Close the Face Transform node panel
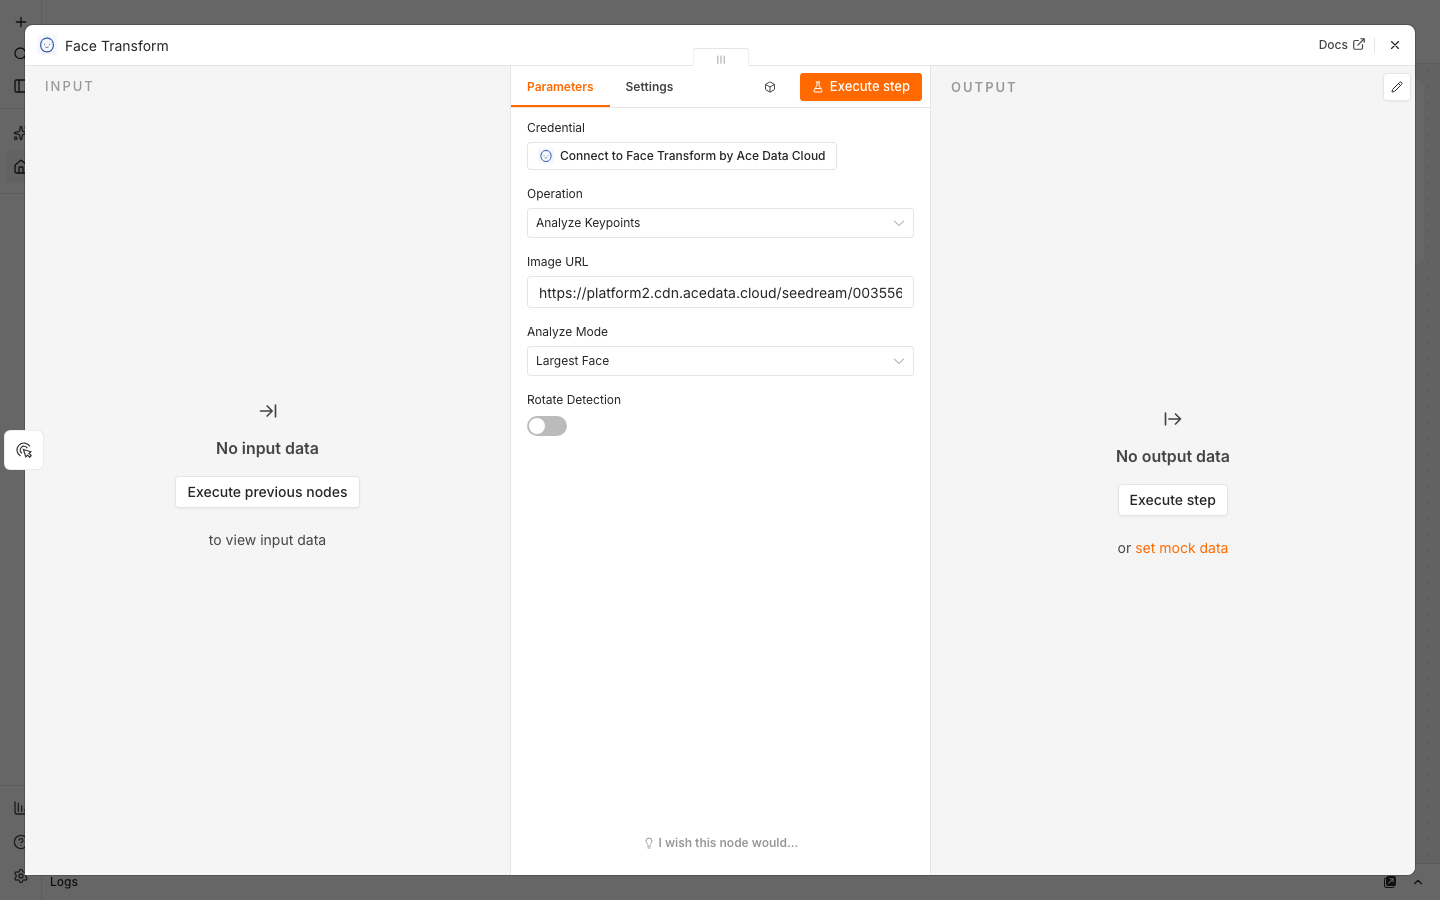 pos(1395,45)
